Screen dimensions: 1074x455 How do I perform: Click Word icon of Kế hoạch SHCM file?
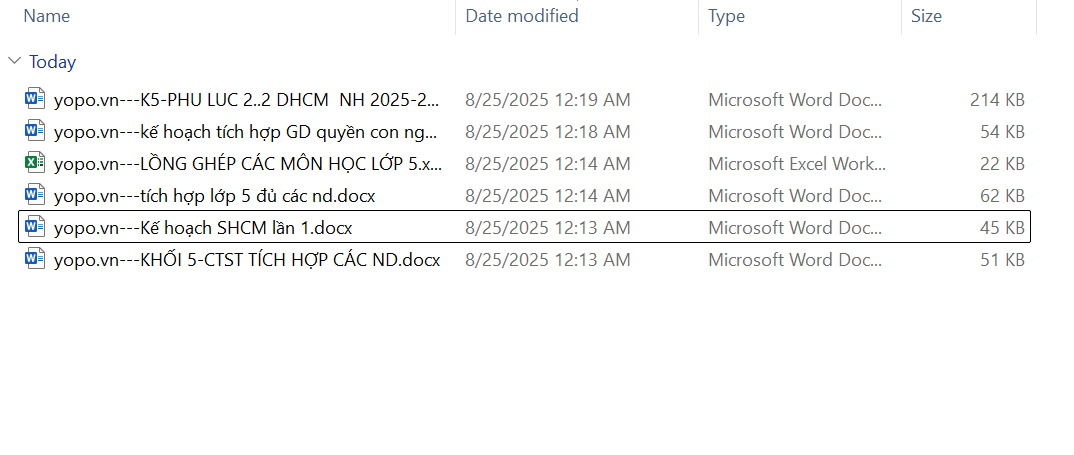(x=35, y=227)
